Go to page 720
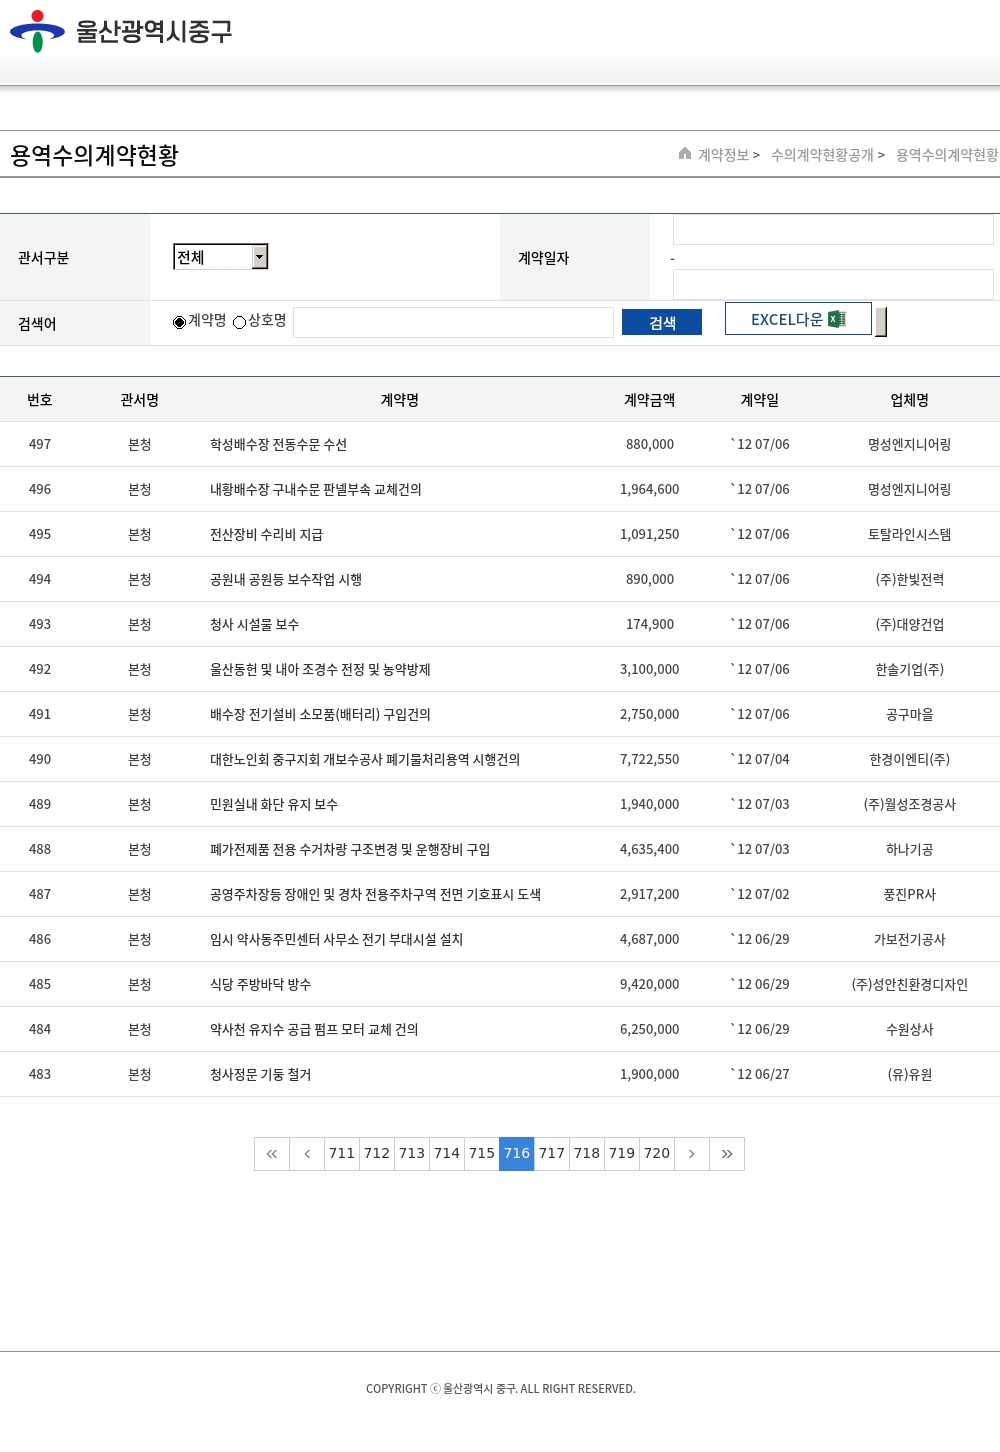 657,1154
